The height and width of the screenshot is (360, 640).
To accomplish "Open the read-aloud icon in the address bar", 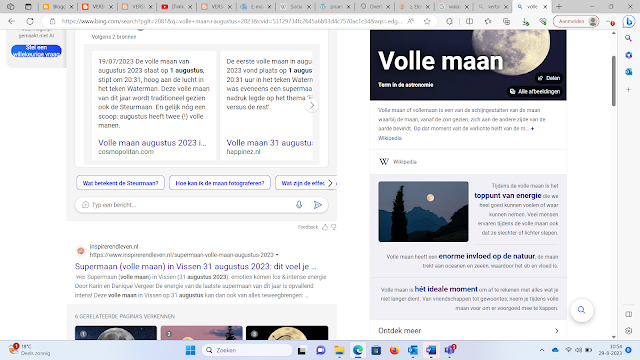I will 411,21.
